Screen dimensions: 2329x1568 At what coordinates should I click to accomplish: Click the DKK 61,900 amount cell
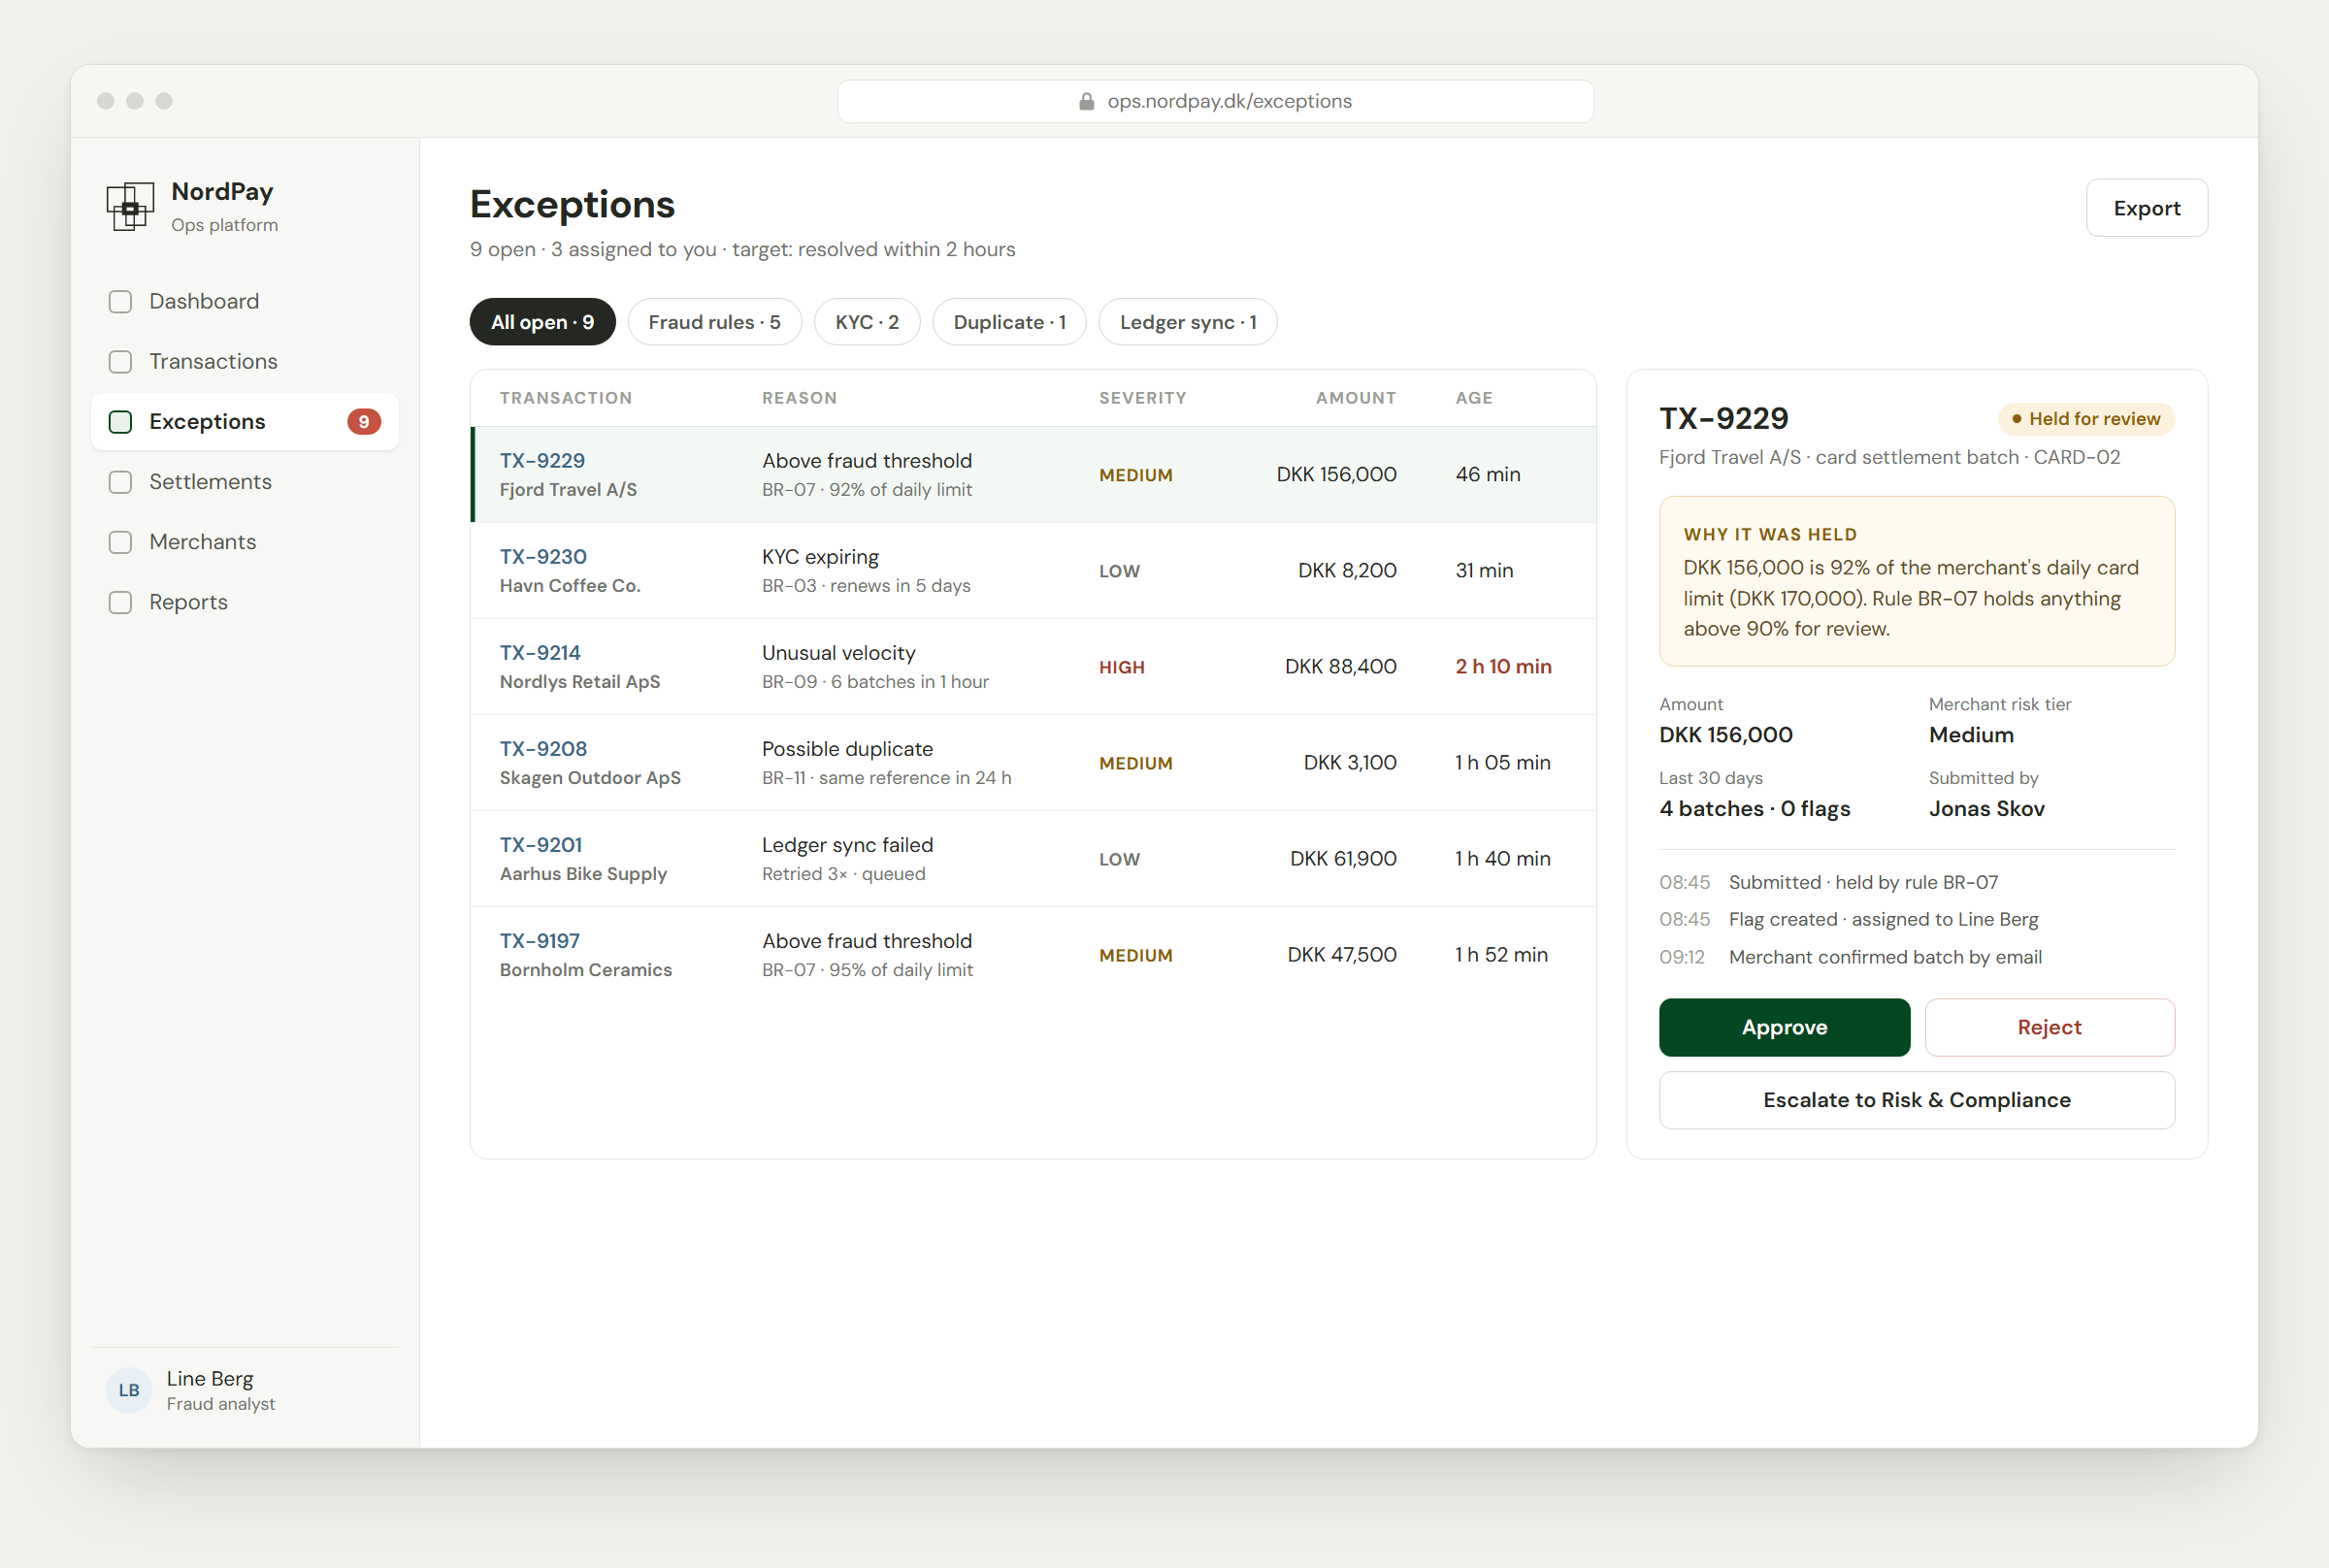(x=1343, y=858)
